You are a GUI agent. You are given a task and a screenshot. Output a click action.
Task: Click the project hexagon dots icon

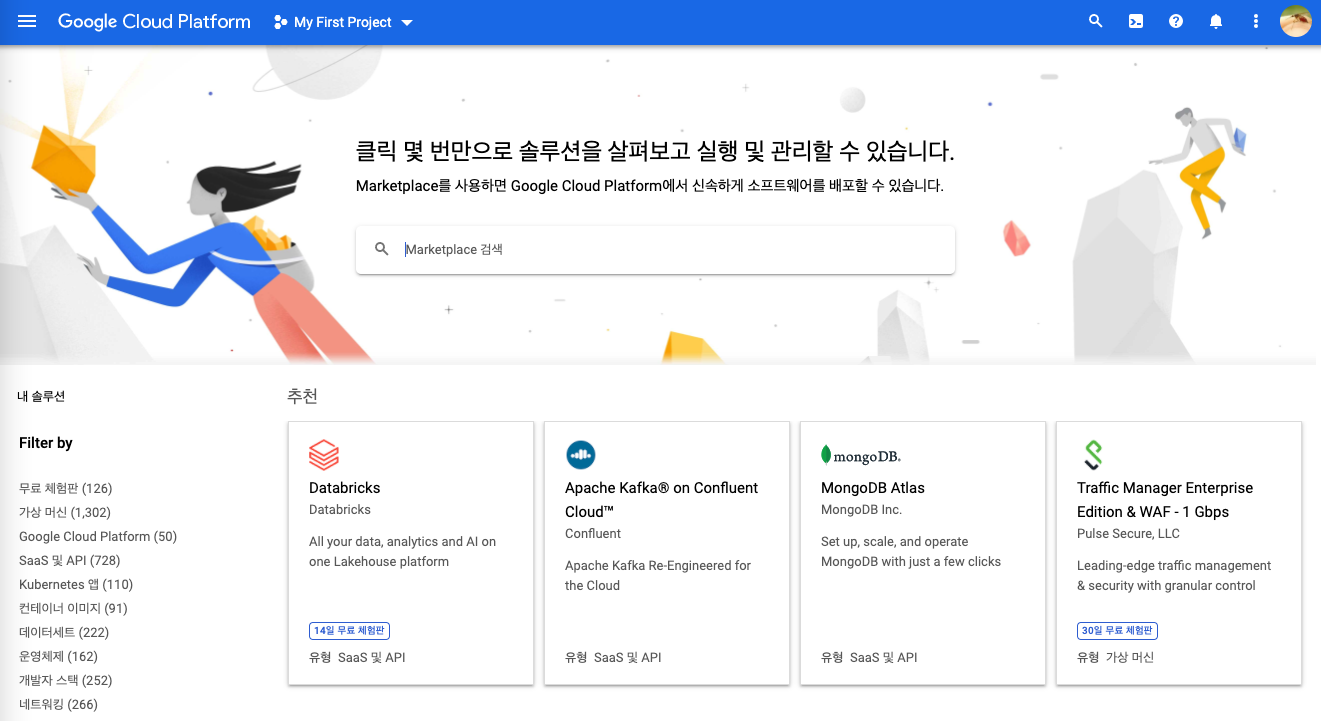pyautogui.click(x=281, y=22)
